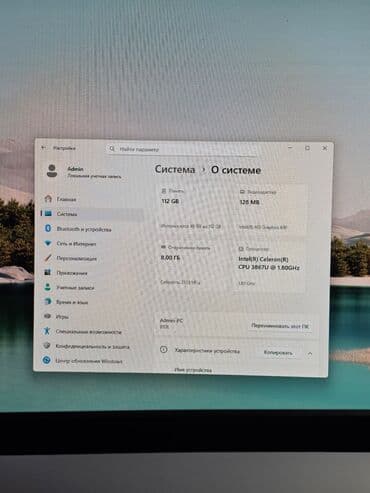Click the Время и язык globe icon
The height and width of the screenshot is (493, 370).
48,301
